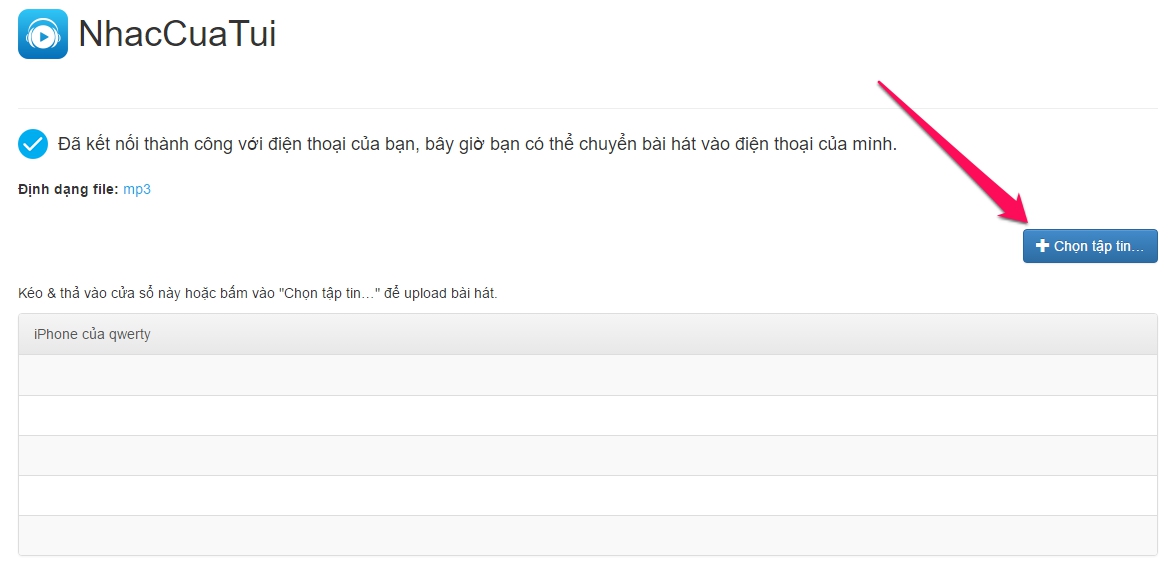Click the "Đã kết nối thành công" text
Viewport: 1169px width, 562px height.
click(x=154, y=144)
